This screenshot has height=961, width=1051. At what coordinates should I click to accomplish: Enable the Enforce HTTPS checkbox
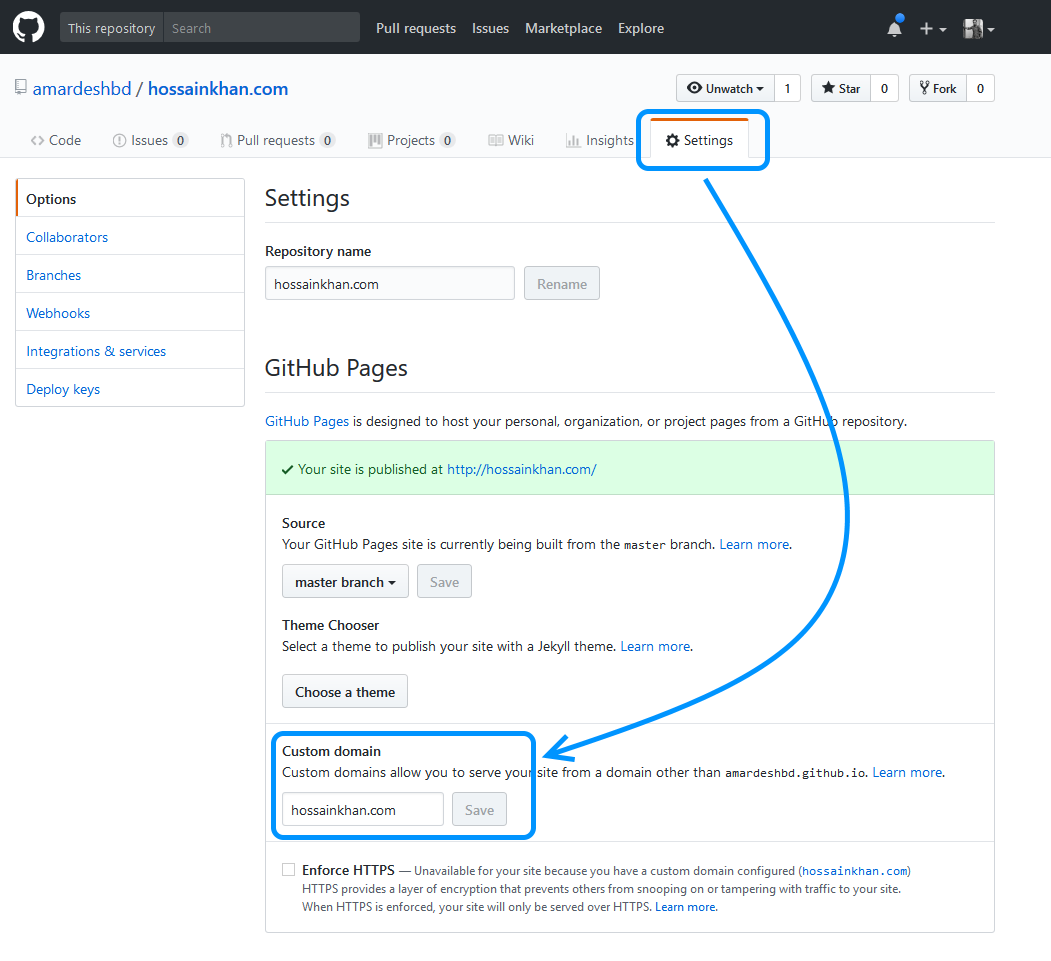pyautogui.click(x=288, y=869)
